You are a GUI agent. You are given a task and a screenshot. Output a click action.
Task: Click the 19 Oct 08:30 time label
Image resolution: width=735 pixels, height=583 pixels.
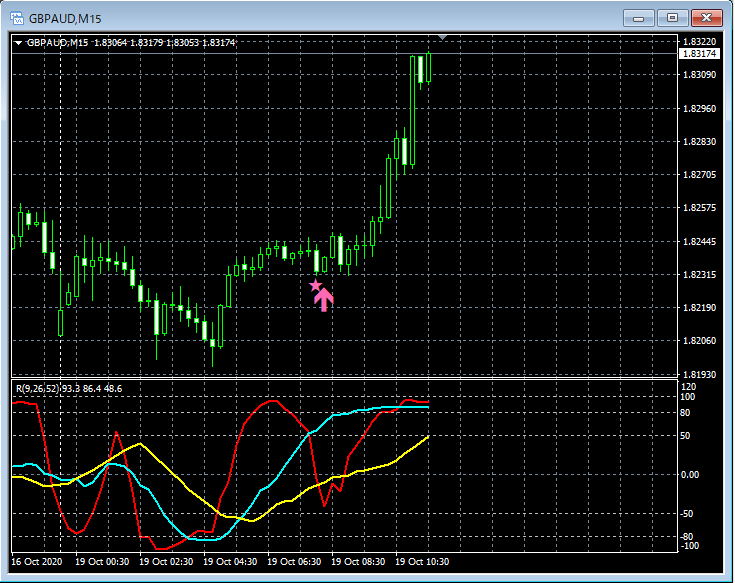[358, 561]
